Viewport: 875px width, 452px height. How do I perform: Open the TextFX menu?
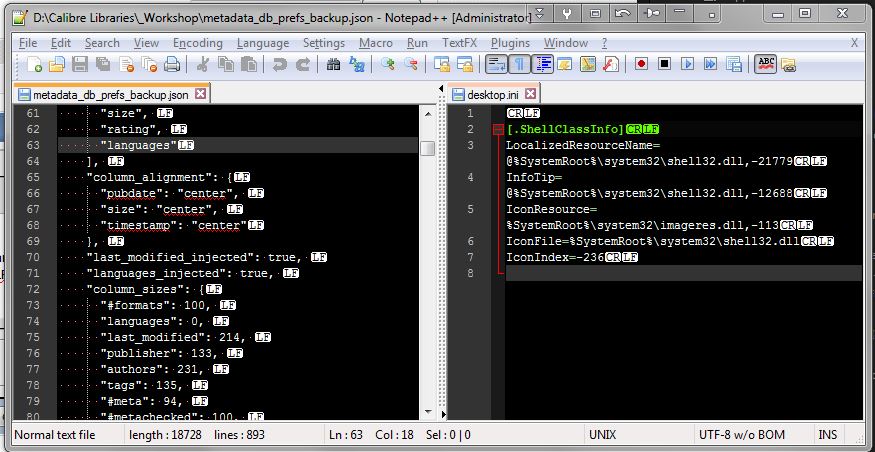[460, 43]
